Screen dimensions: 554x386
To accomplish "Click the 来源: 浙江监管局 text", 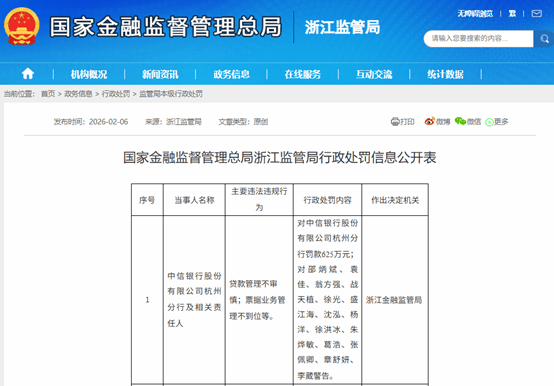I will tap(173, 122).
